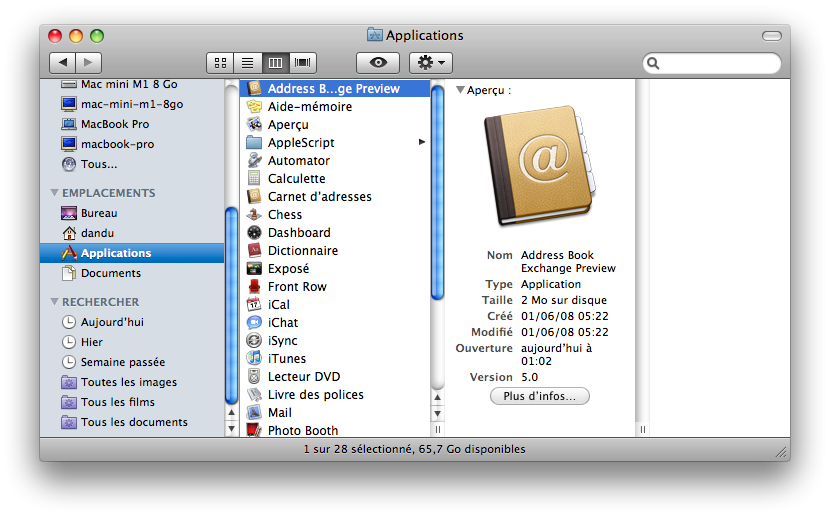Click the Quick Look eye button
This screenshot has height=516, width=830.
click(378, 63)
